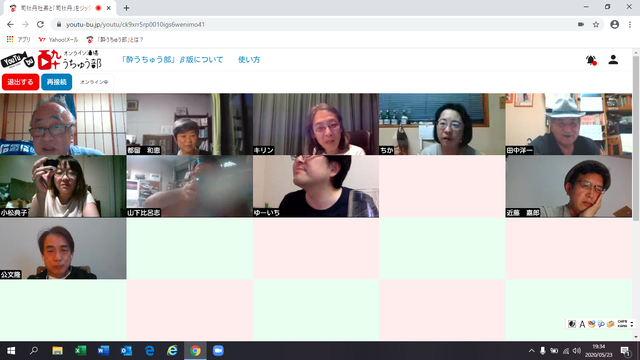The height and width of the screenshot is (360, 640).
Task: Close the current browser tab
Action: click(x=109, y=8)
